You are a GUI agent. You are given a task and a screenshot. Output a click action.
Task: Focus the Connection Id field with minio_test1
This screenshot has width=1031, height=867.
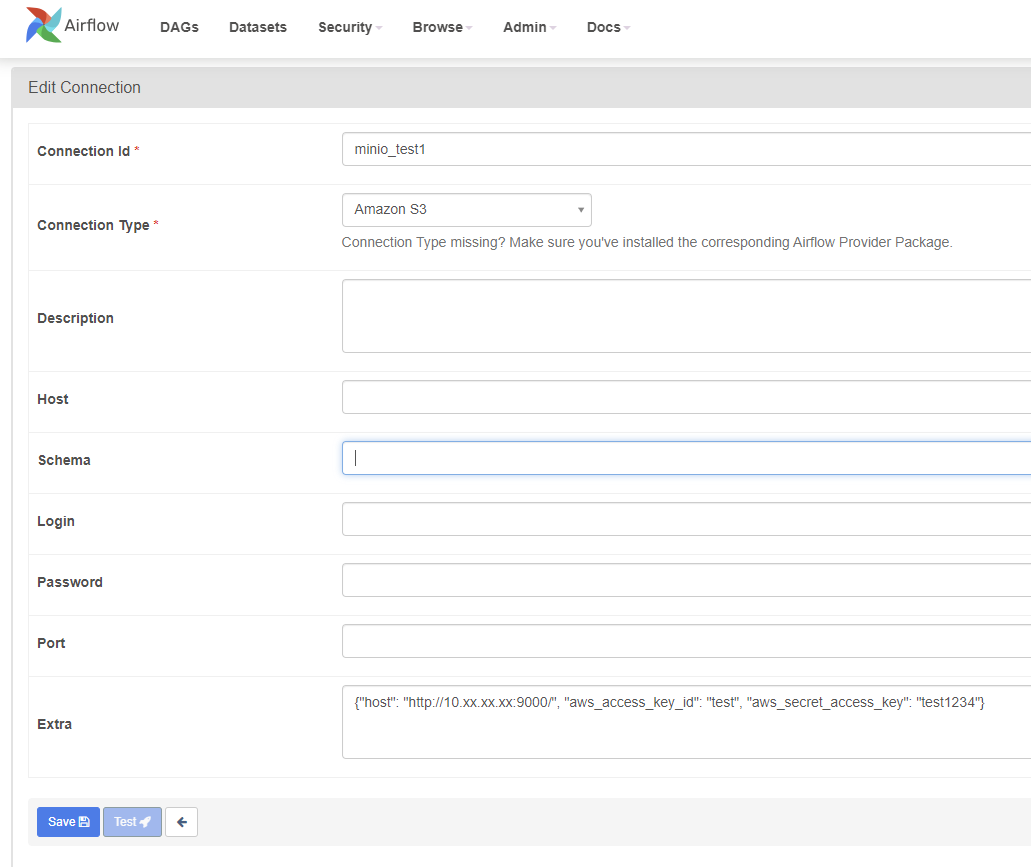pyautogui.click(x=686, y=149)
